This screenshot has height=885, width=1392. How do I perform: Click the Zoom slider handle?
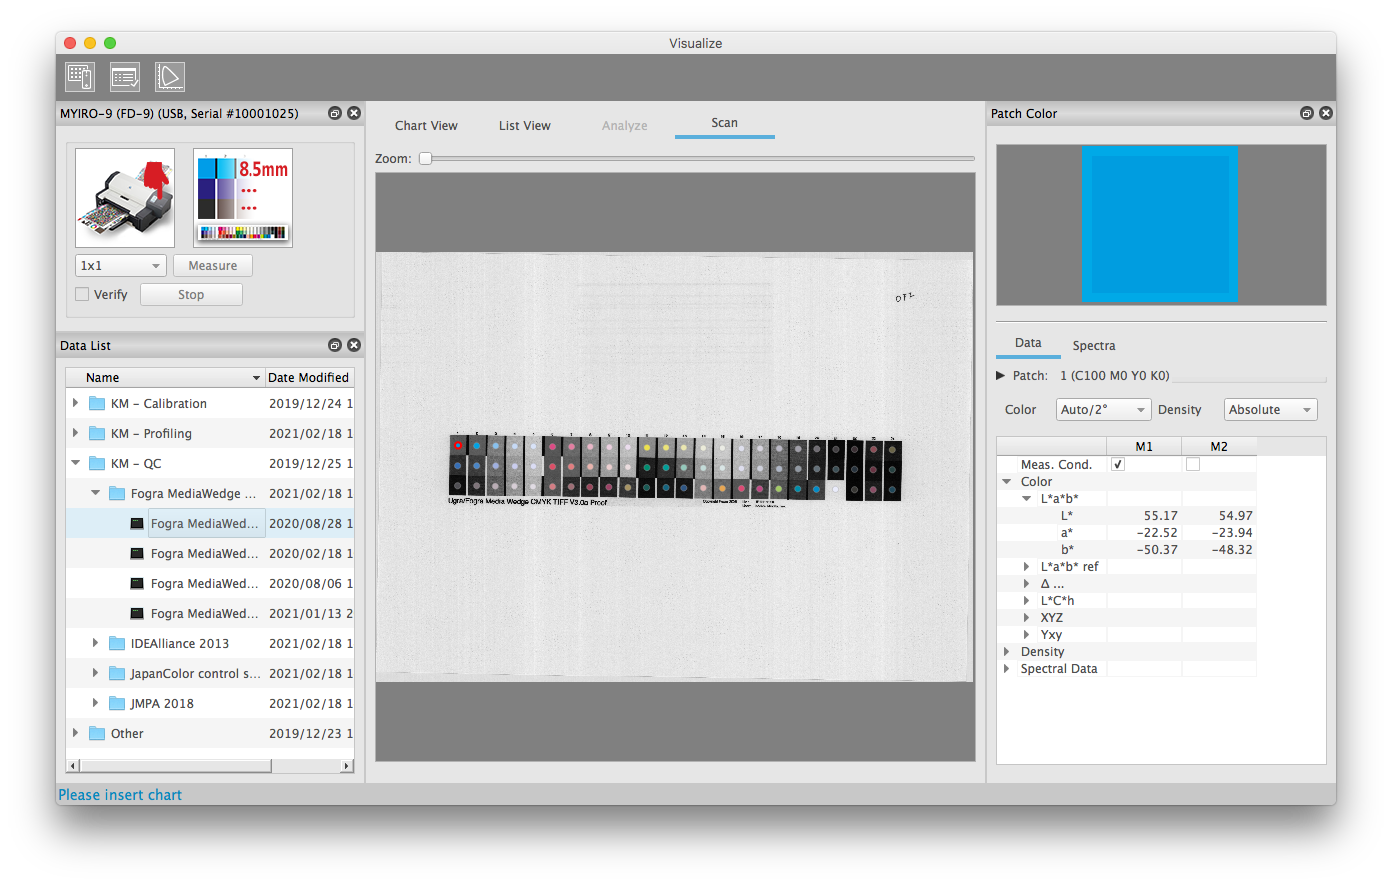(x=426, y=159)
